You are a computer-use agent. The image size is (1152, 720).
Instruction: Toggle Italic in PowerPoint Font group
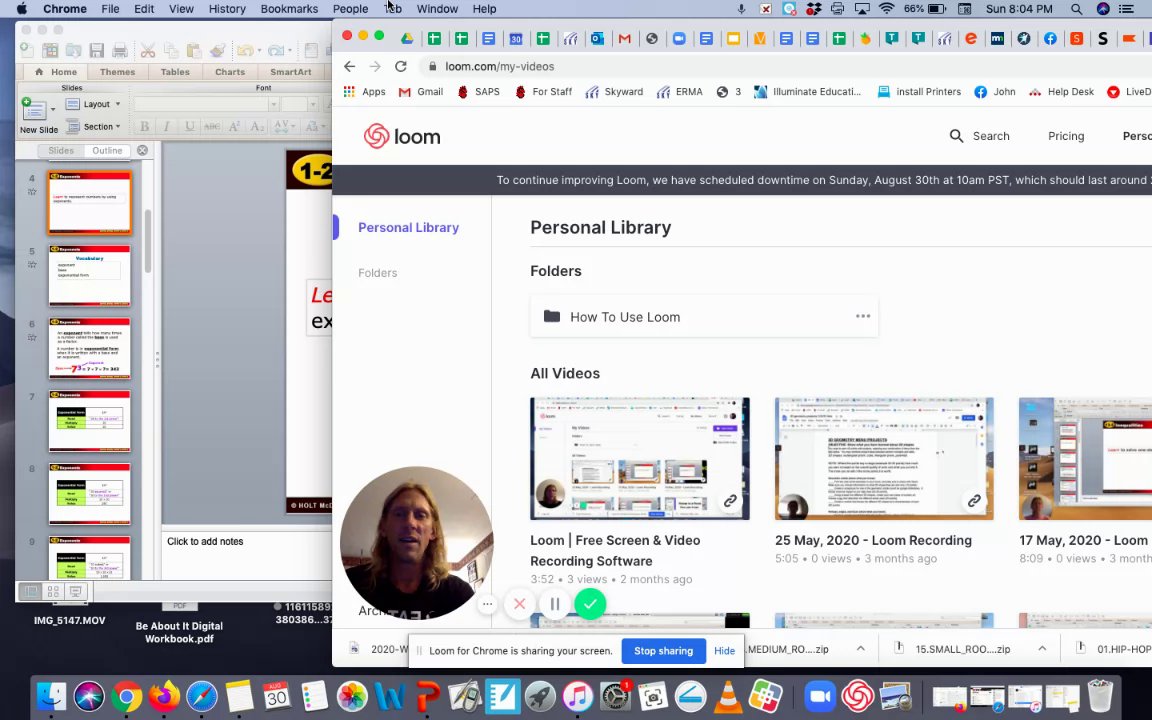[x=167, y=126]
